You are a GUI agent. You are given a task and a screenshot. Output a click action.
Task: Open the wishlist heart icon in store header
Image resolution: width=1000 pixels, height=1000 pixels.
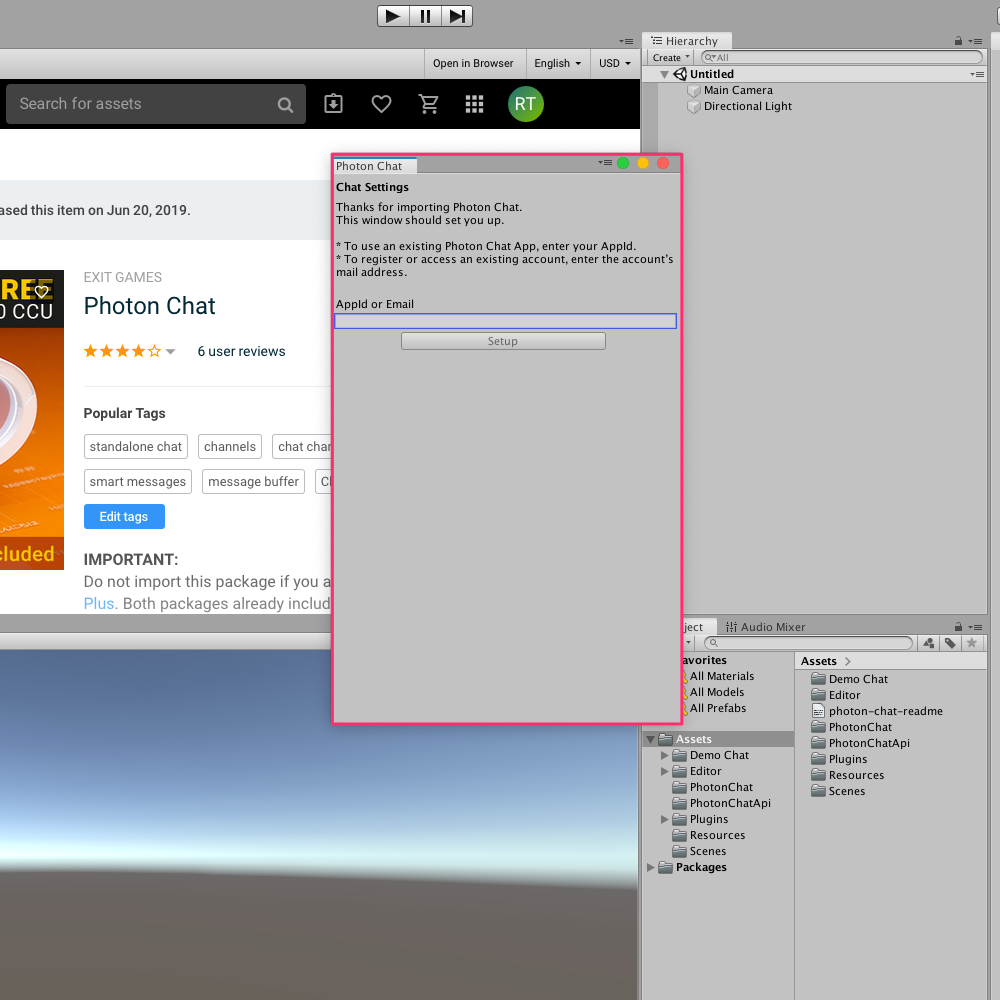click(x=381, y=104)
